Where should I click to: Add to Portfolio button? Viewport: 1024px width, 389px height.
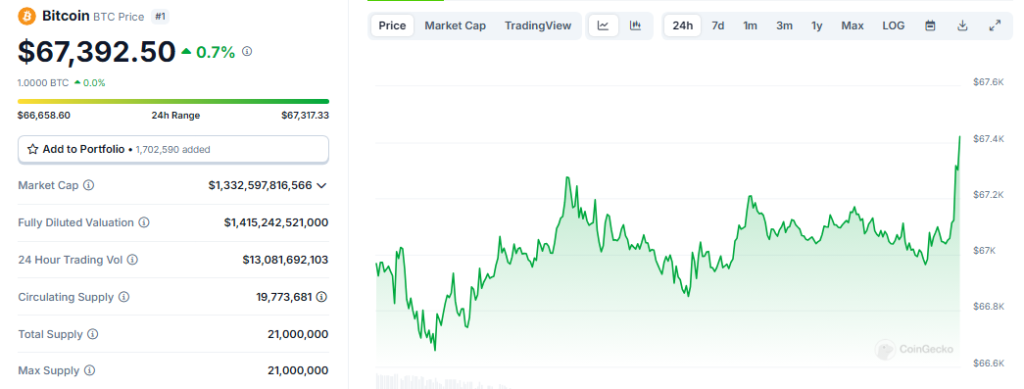[173, 149]
